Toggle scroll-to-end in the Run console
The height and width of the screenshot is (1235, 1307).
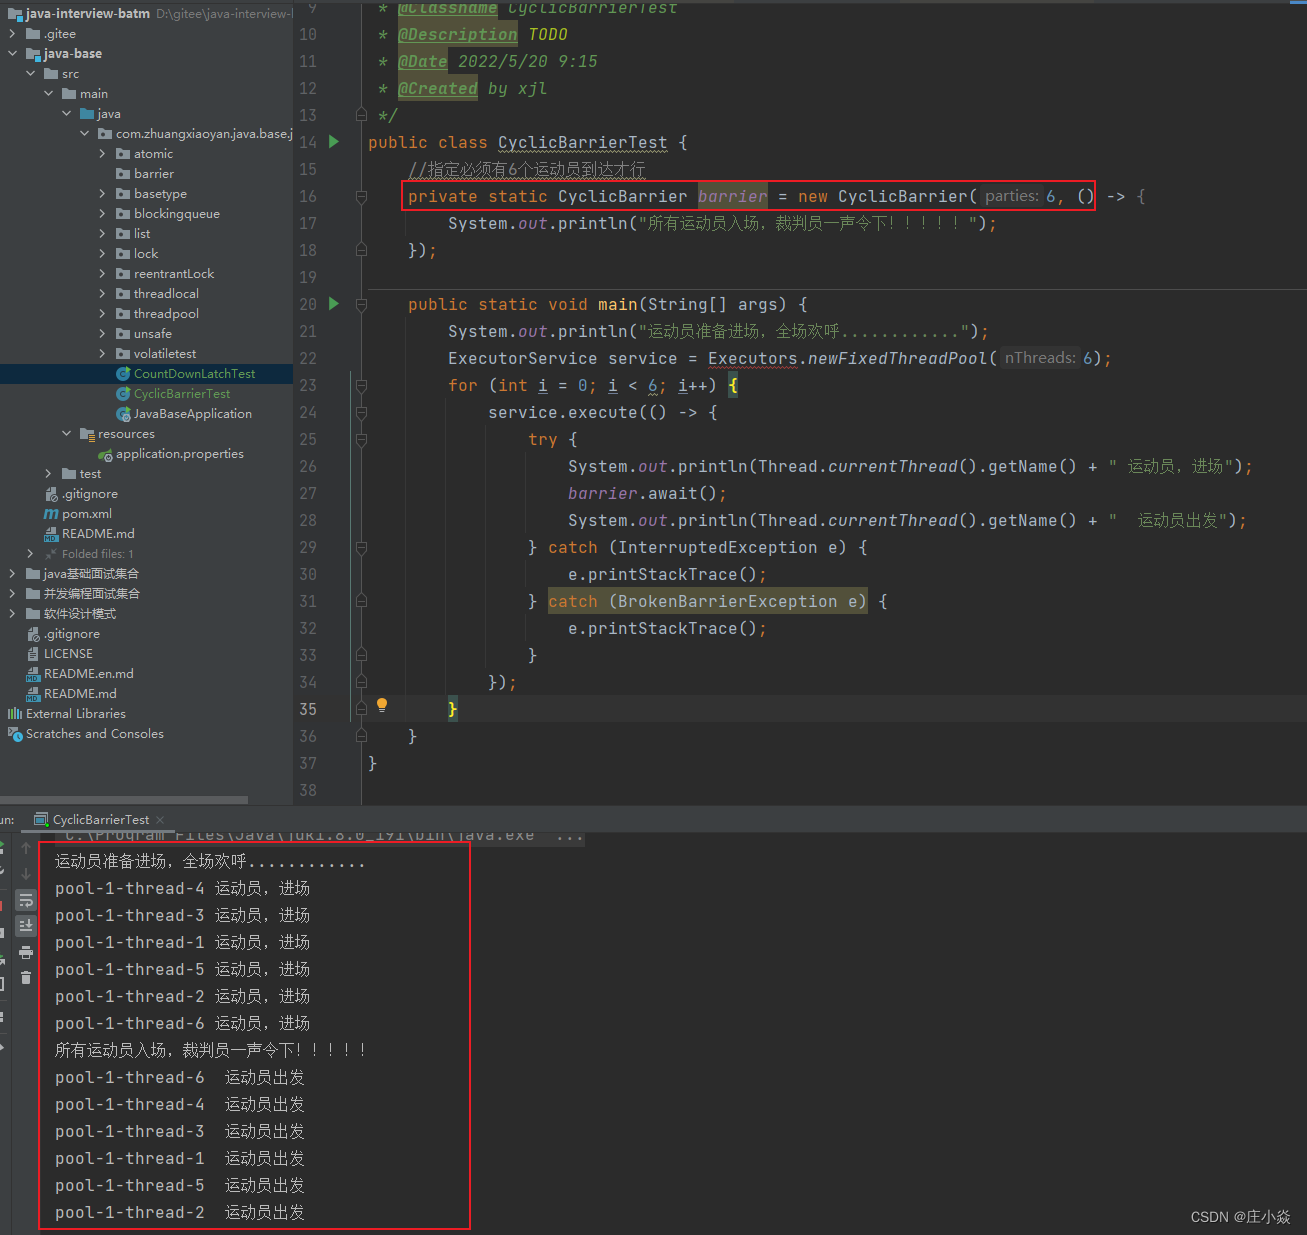(26, 926)
